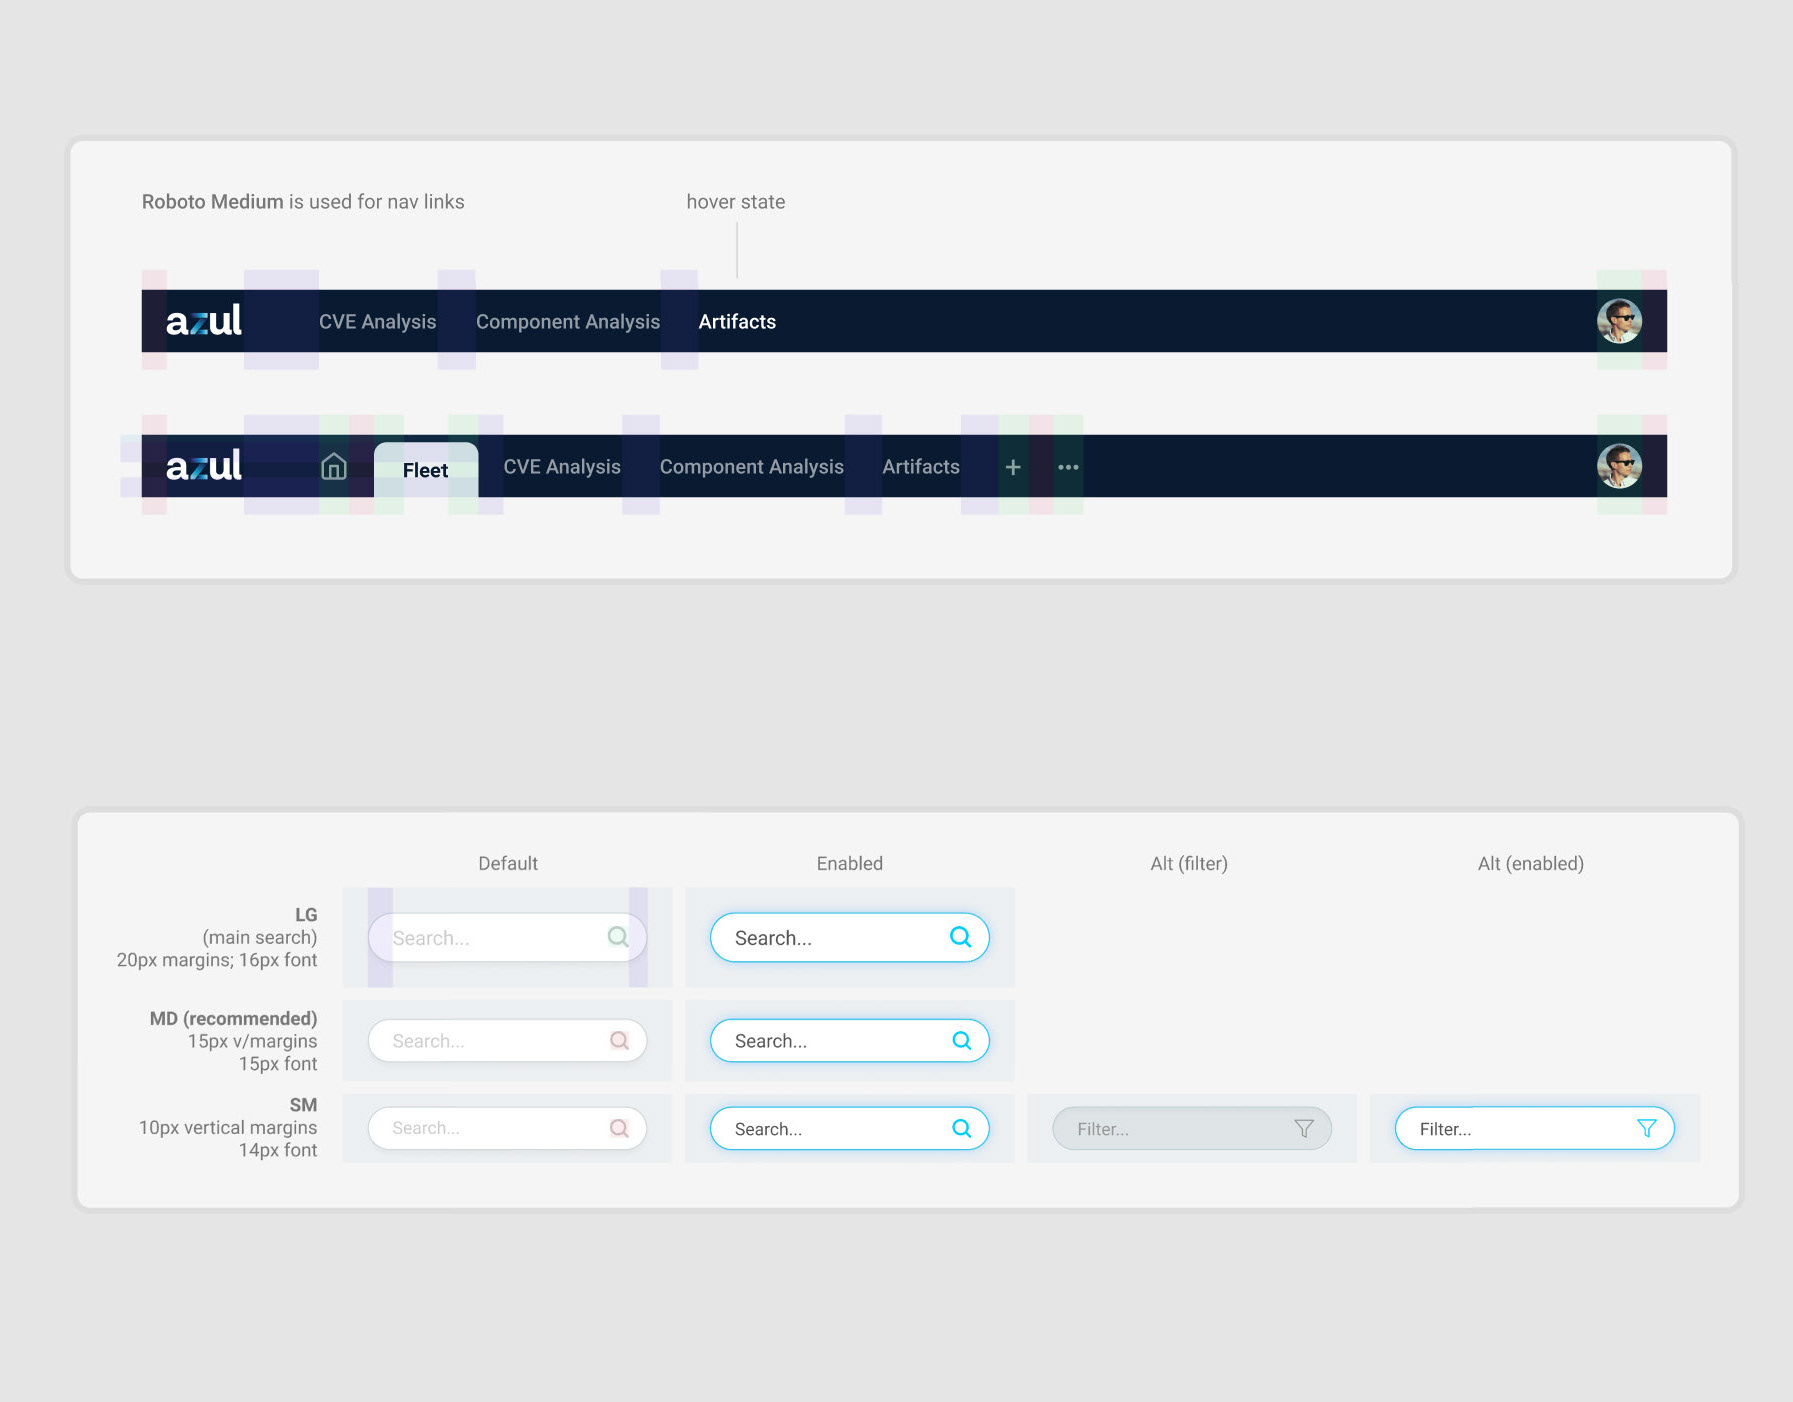Screen dimensions: 1793x1402
Task: Click the '(main search)' label
Action: (x=260, y=937)
